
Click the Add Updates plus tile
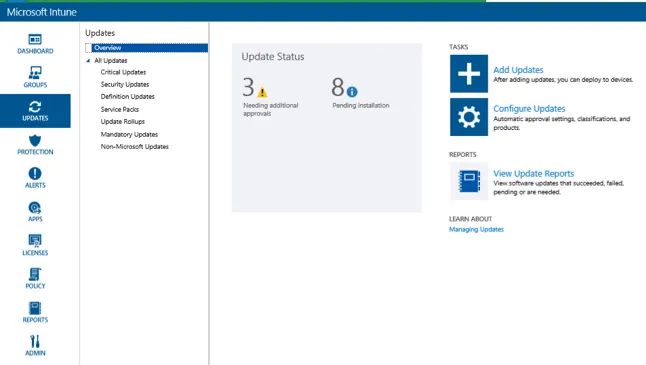coord(469,74)
